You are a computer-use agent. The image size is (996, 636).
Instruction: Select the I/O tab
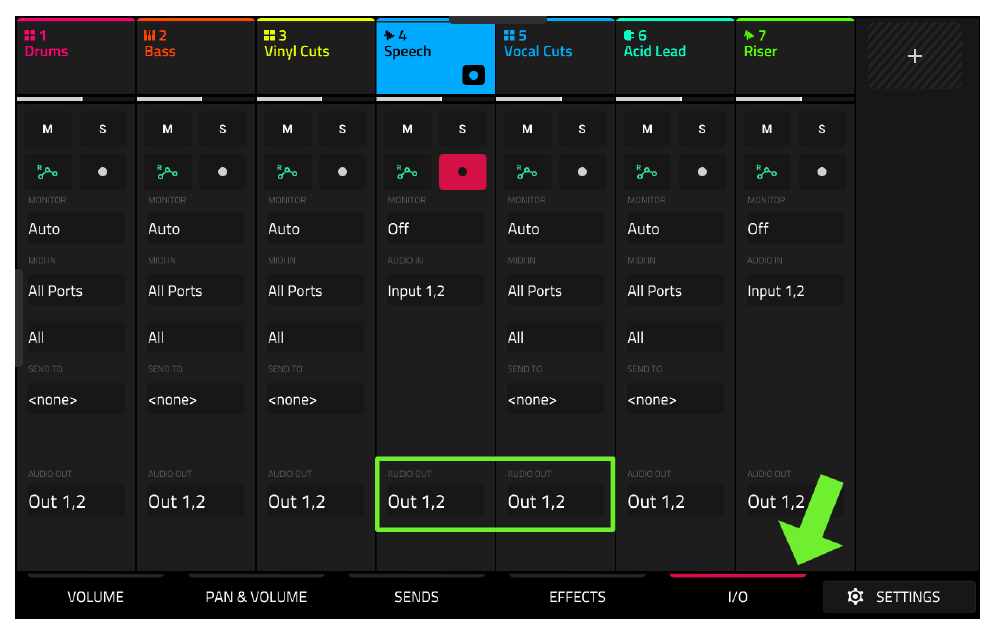point(737,597)
